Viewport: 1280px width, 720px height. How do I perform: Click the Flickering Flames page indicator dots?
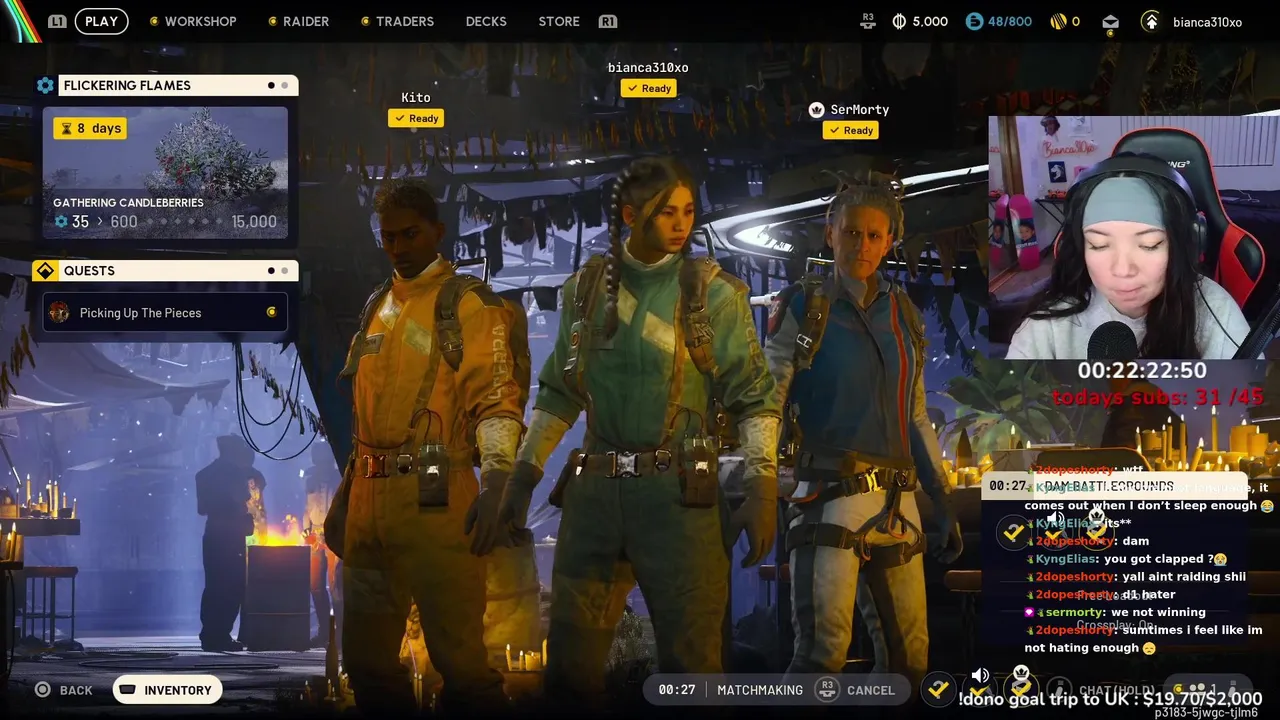coord(277,85)
